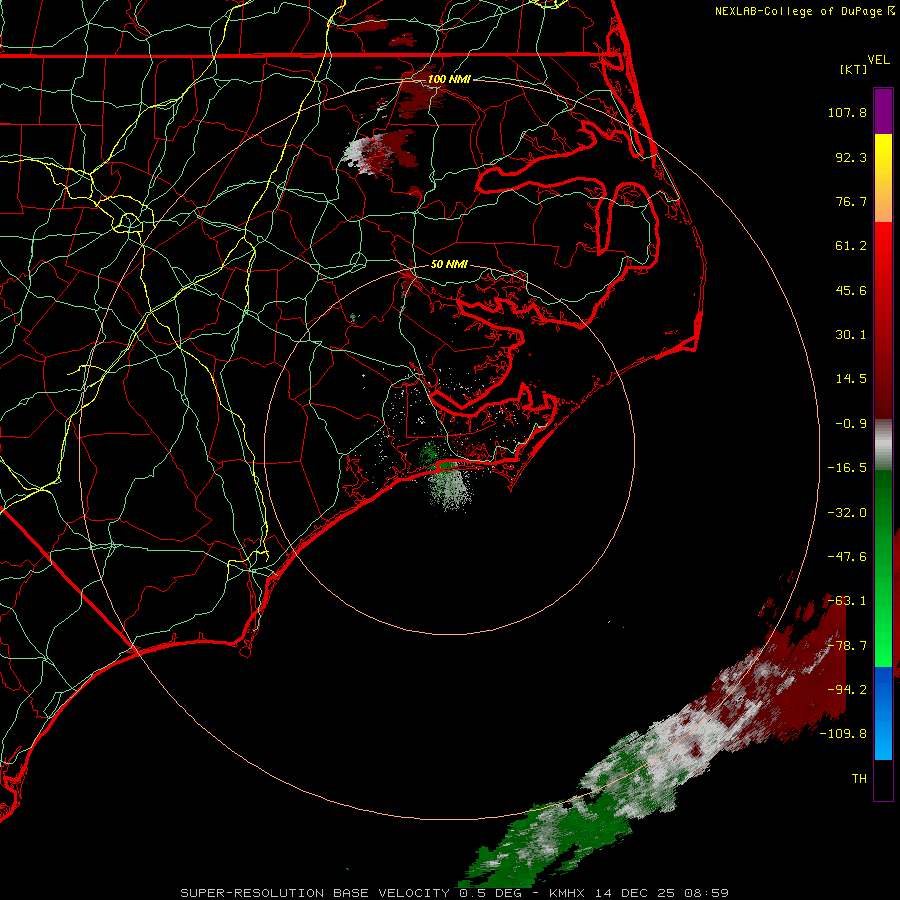
Task: Select the -63.1 scale value
Action: [847, 601]
